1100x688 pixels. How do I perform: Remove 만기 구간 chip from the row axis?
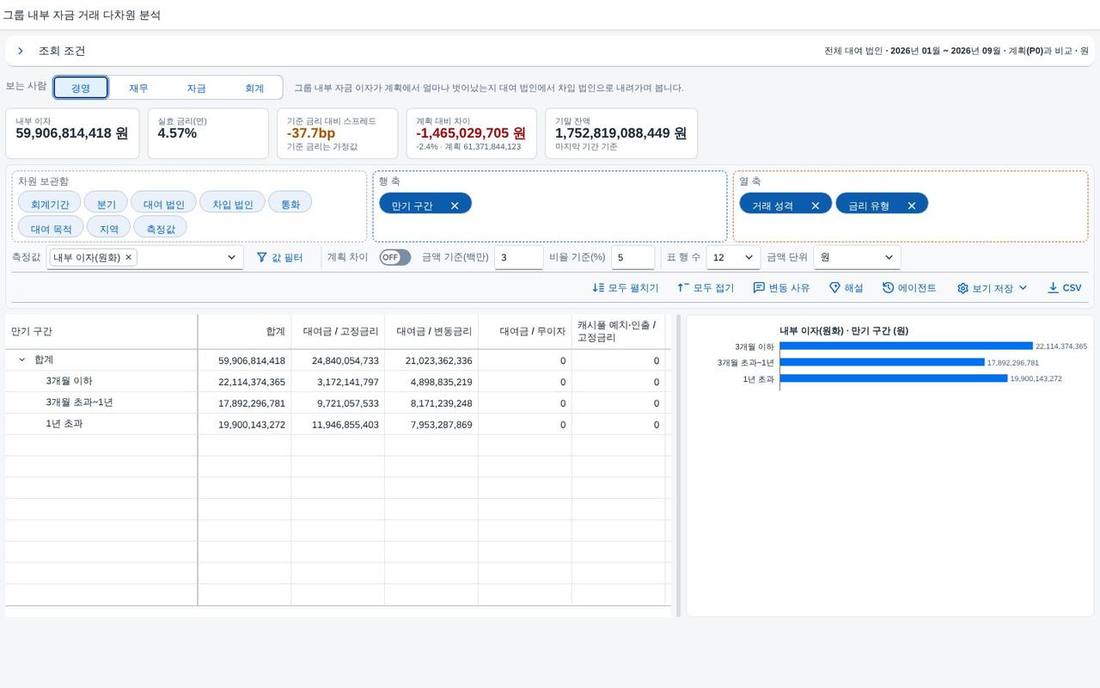(x=455, y=205)
